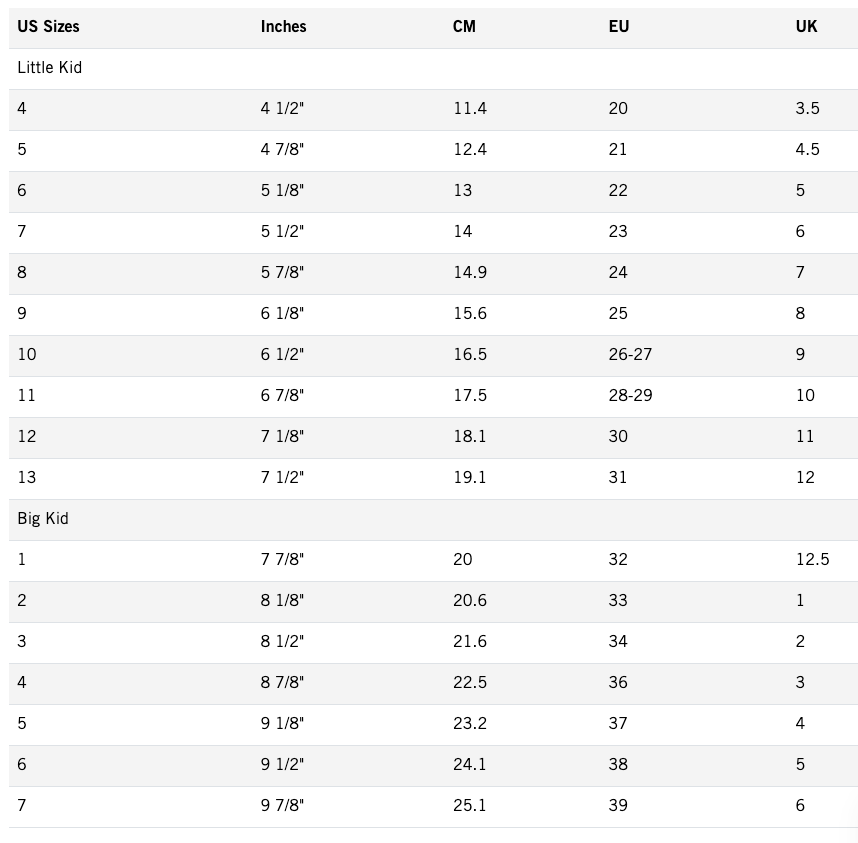Click the CM column header

464,26
